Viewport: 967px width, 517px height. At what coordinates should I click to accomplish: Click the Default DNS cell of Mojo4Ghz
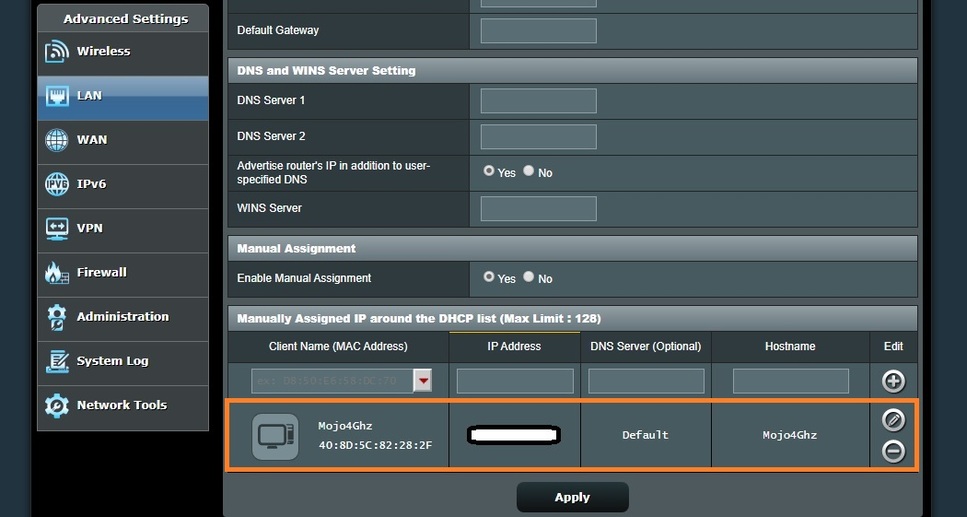pyautogui.click(x=645, y=435)
